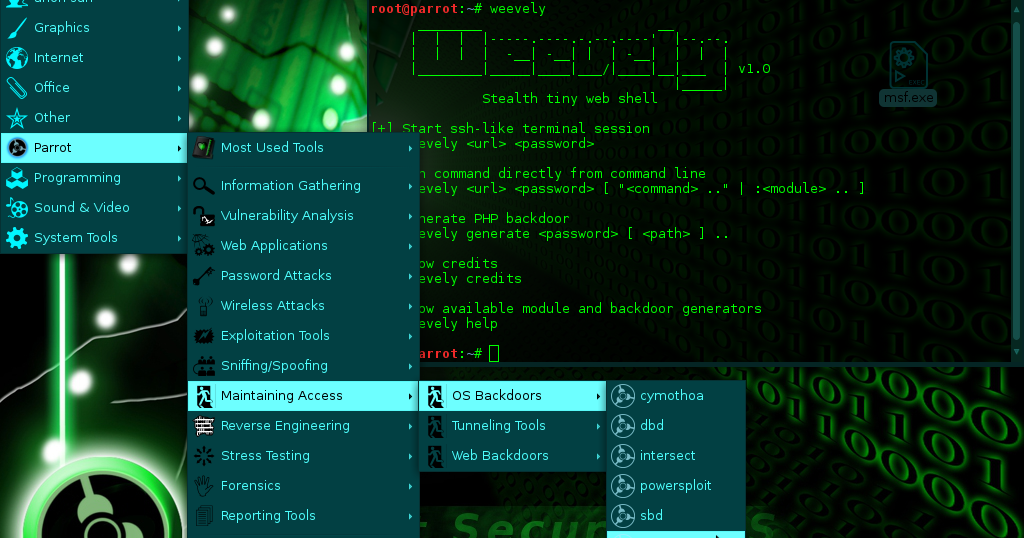Open the Other menu entry

click(94, 118)
